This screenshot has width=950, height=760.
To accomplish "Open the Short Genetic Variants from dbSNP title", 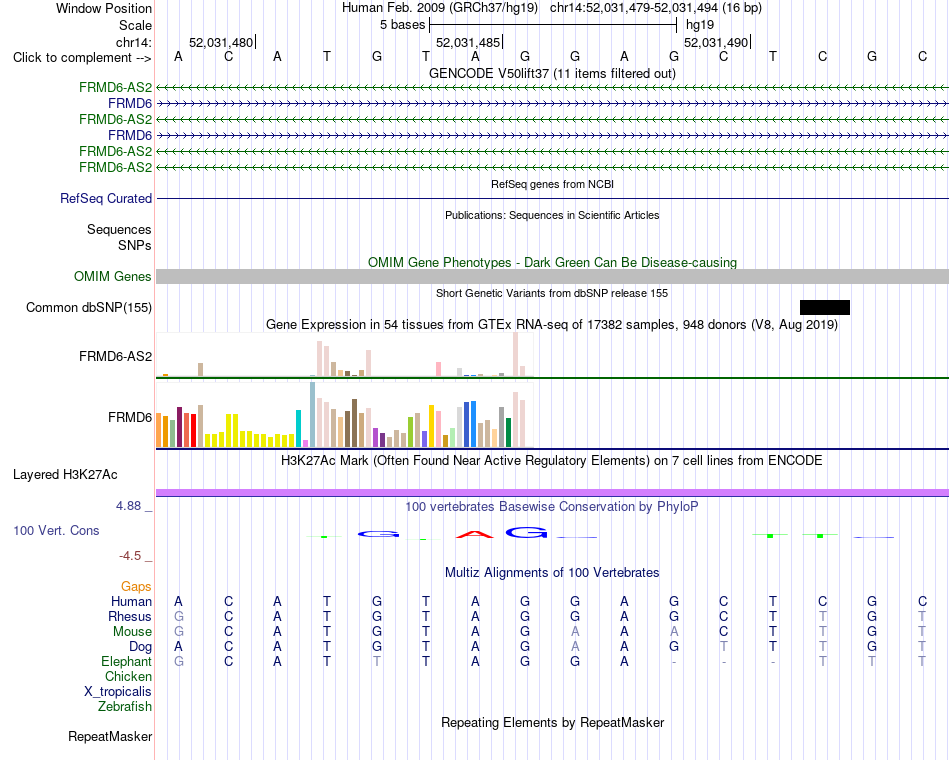I will tap(552, 293).
